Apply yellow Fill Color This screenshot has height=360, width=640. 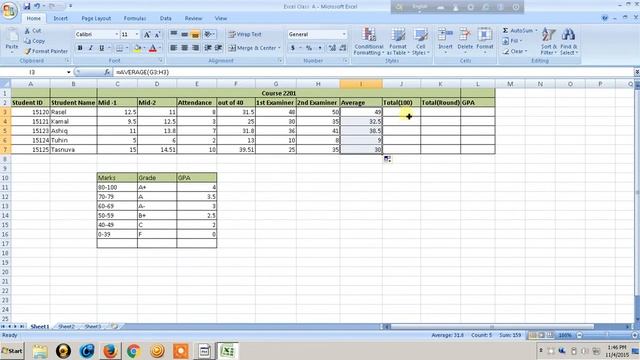pos(137,48)
